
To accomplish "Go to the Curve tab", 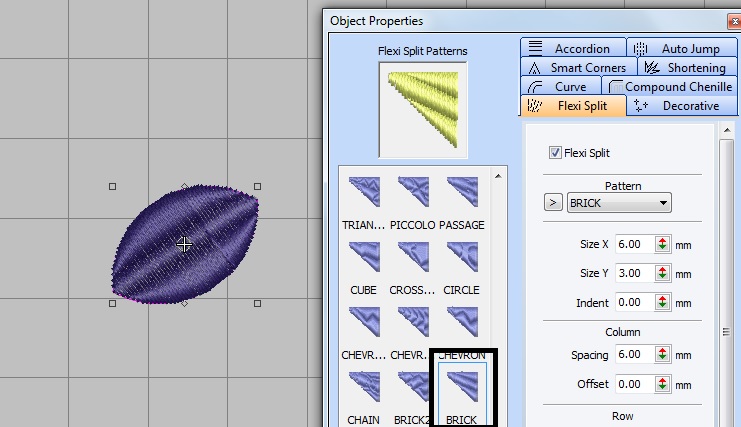I will pyautogui.click(x=560, y=87).
